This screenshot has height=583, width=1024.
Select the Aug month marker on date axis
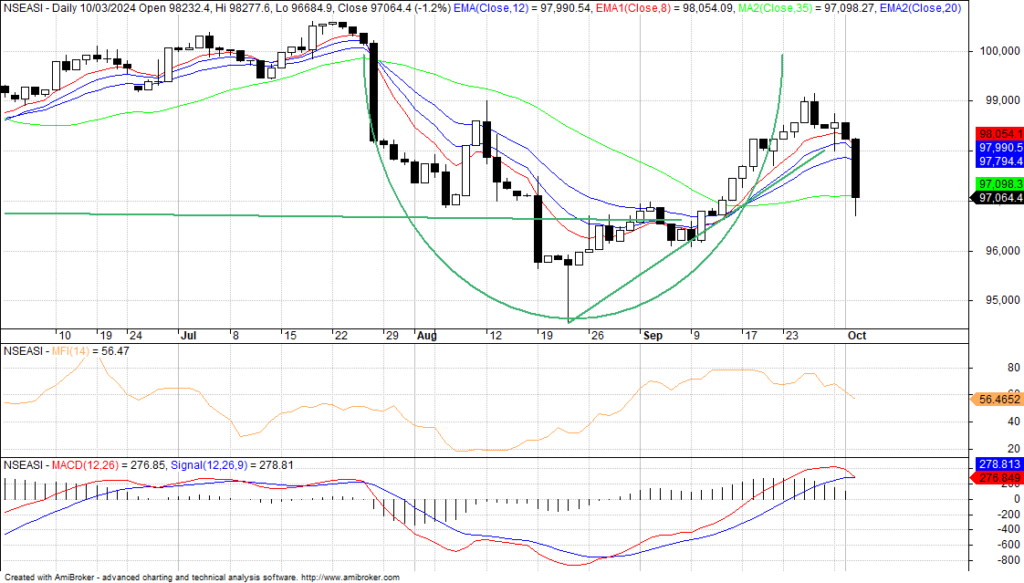428,336
